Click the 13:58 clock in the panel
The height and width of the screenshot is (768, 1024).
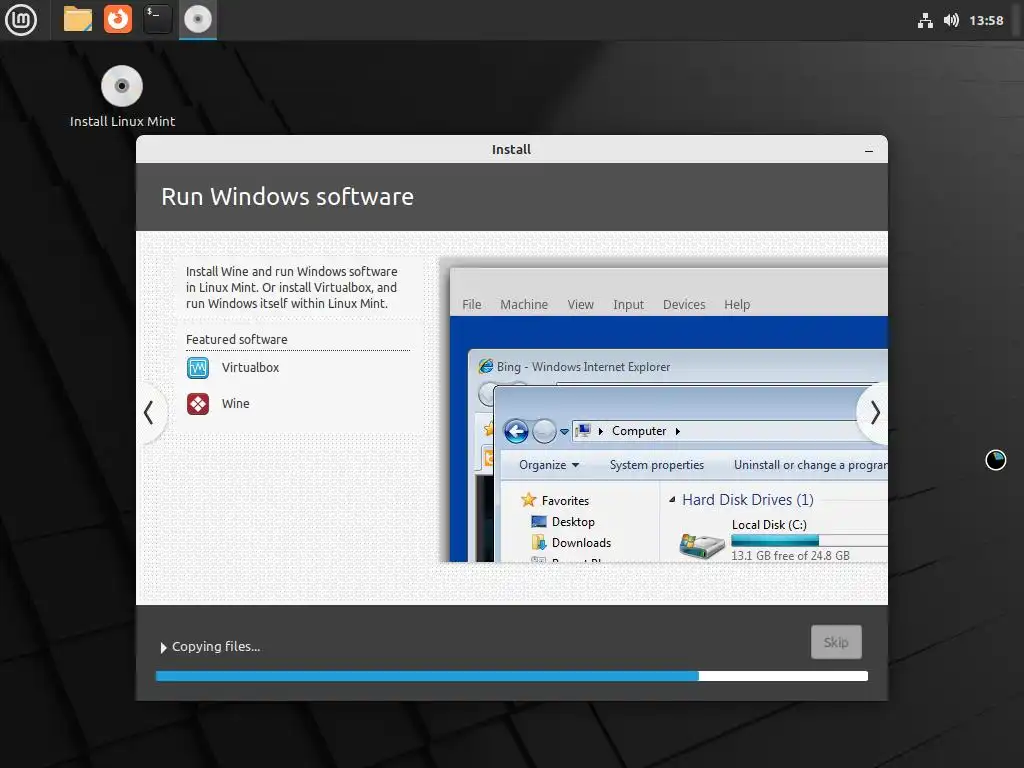coord(986,20)
